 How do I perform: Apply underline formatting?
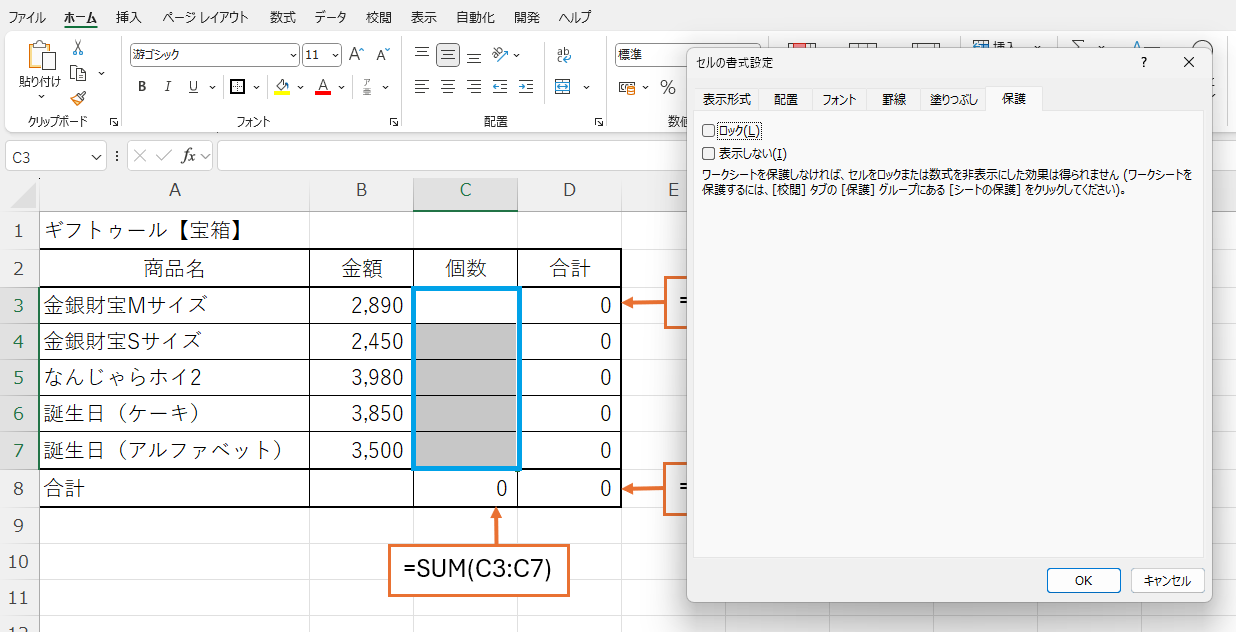[x=192, y=87]
